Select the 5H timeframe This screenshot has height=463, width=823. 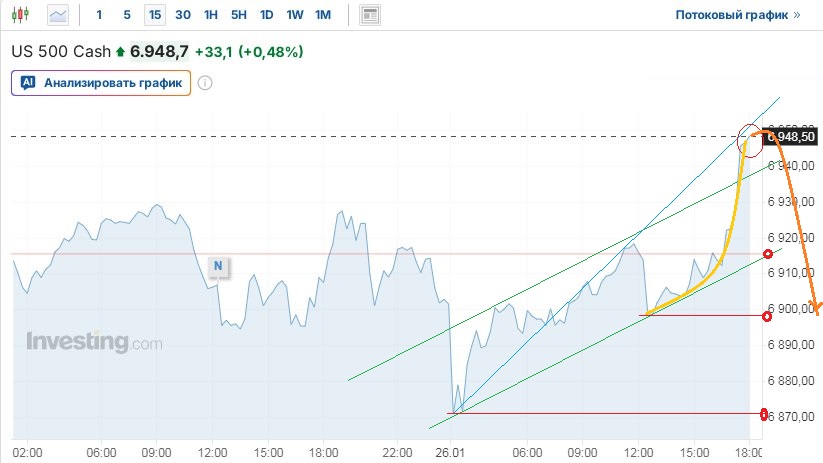(x=238, y=15)
